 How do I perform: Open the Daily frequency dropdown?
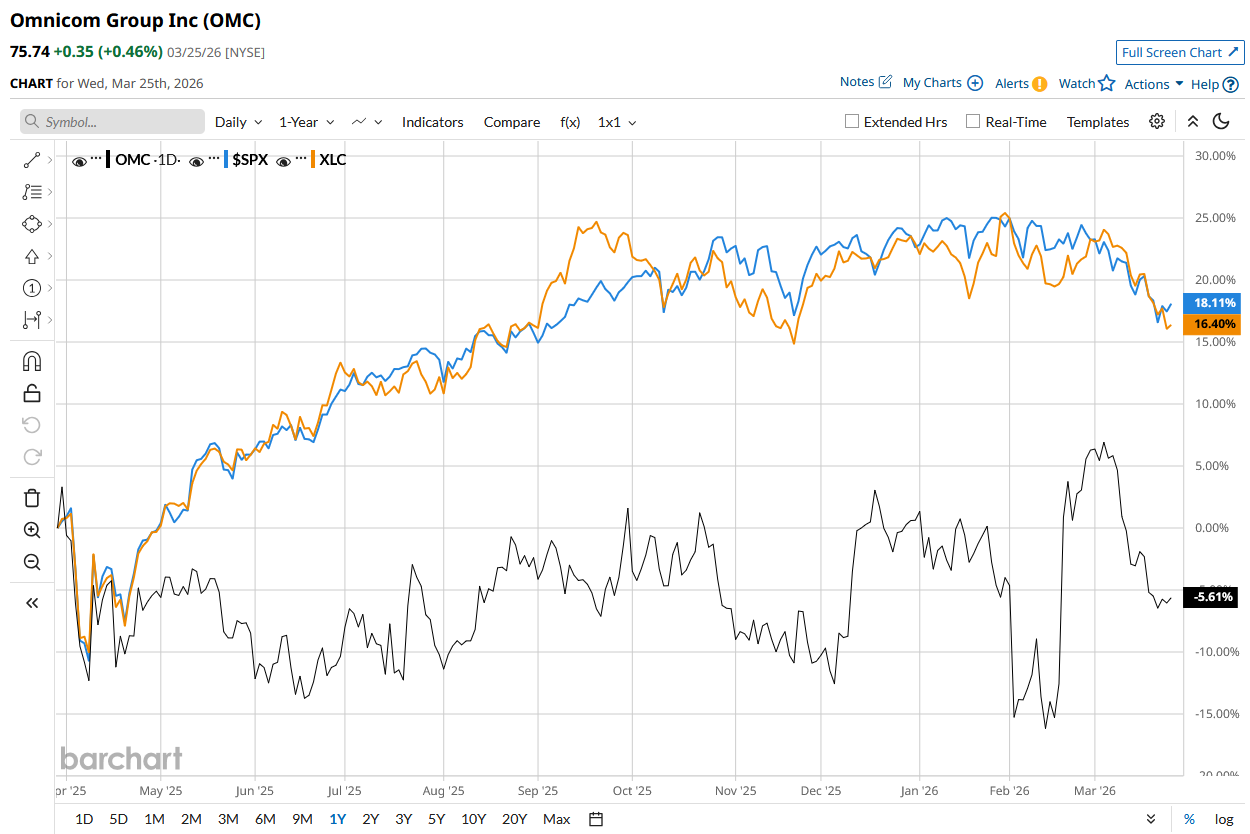point(239,122)
